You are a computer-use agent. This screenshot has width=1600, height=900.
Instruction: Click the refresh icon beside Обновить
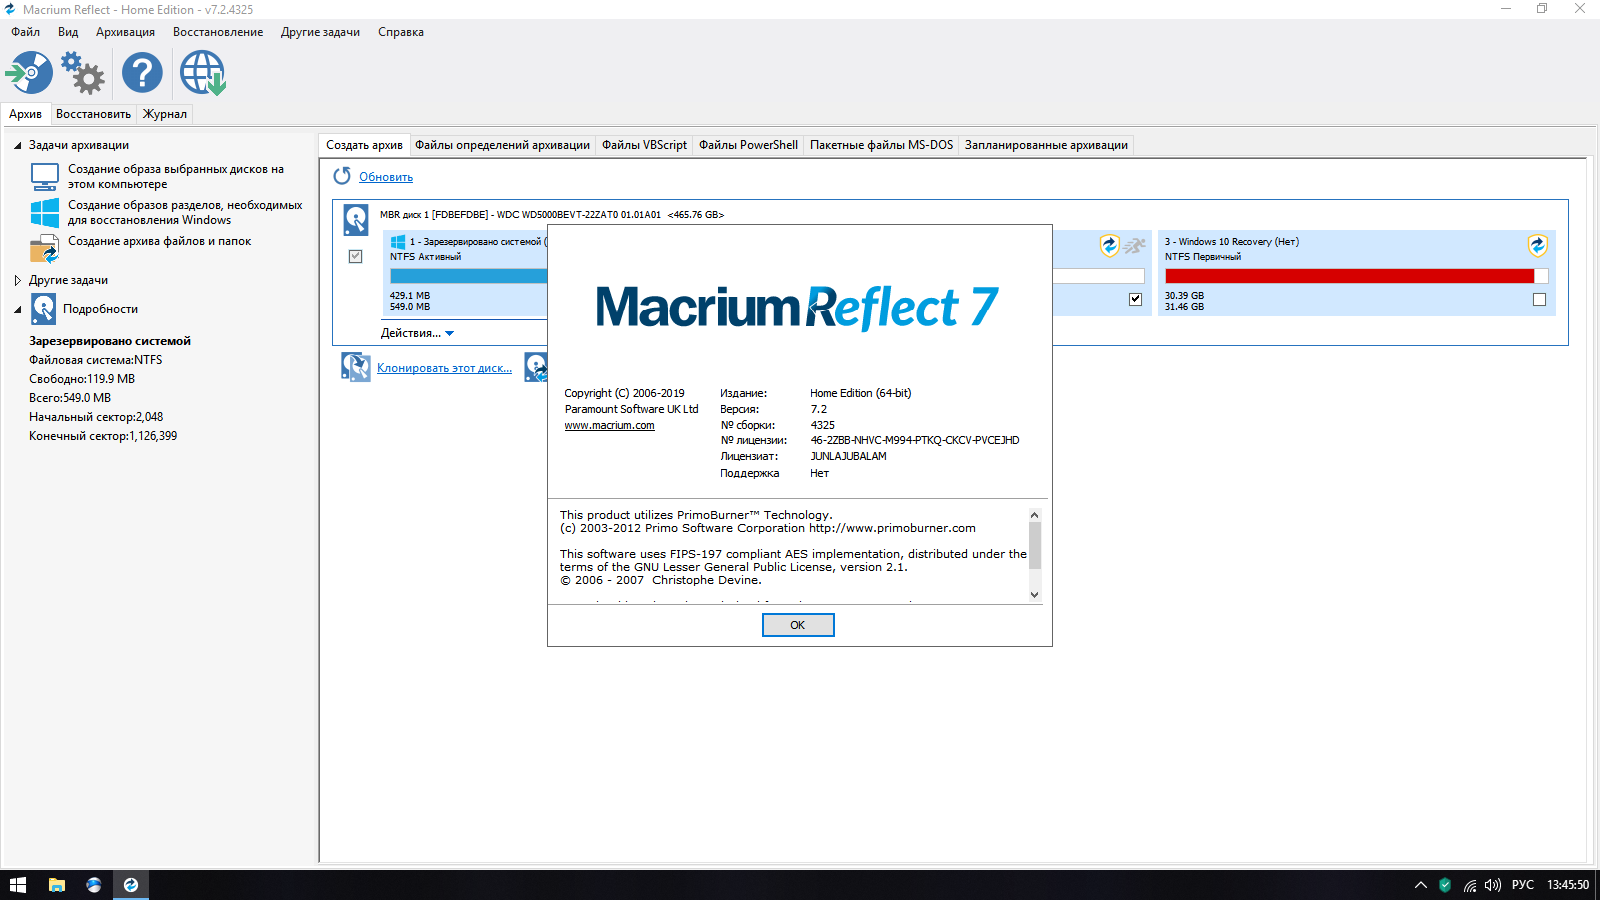point(342,176)
